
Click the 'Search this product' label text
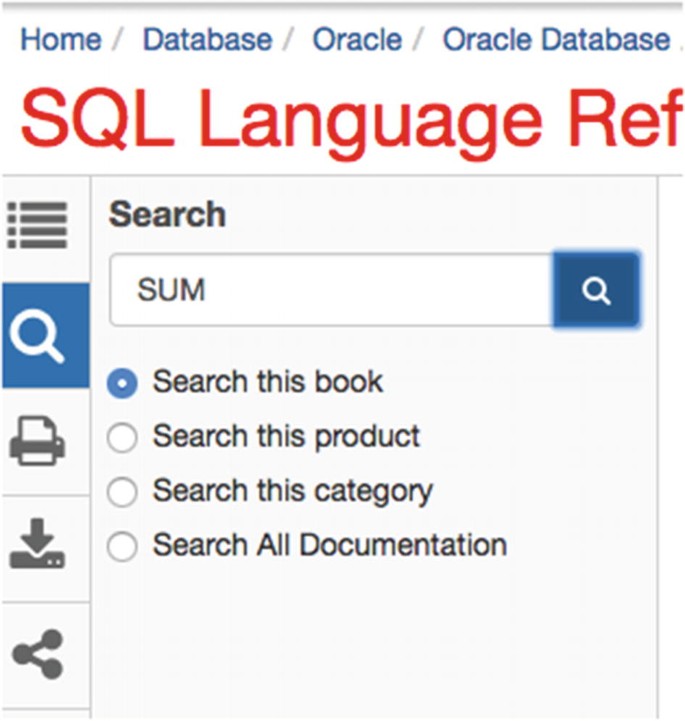[x=286, y=437]
